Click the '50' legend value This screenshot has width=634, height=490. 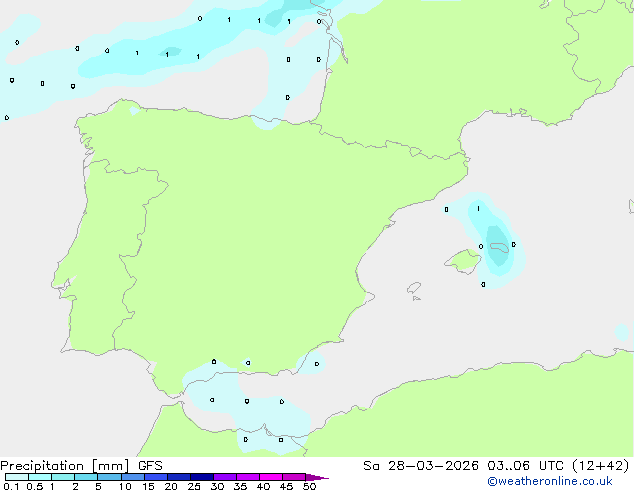pos(309,486)
